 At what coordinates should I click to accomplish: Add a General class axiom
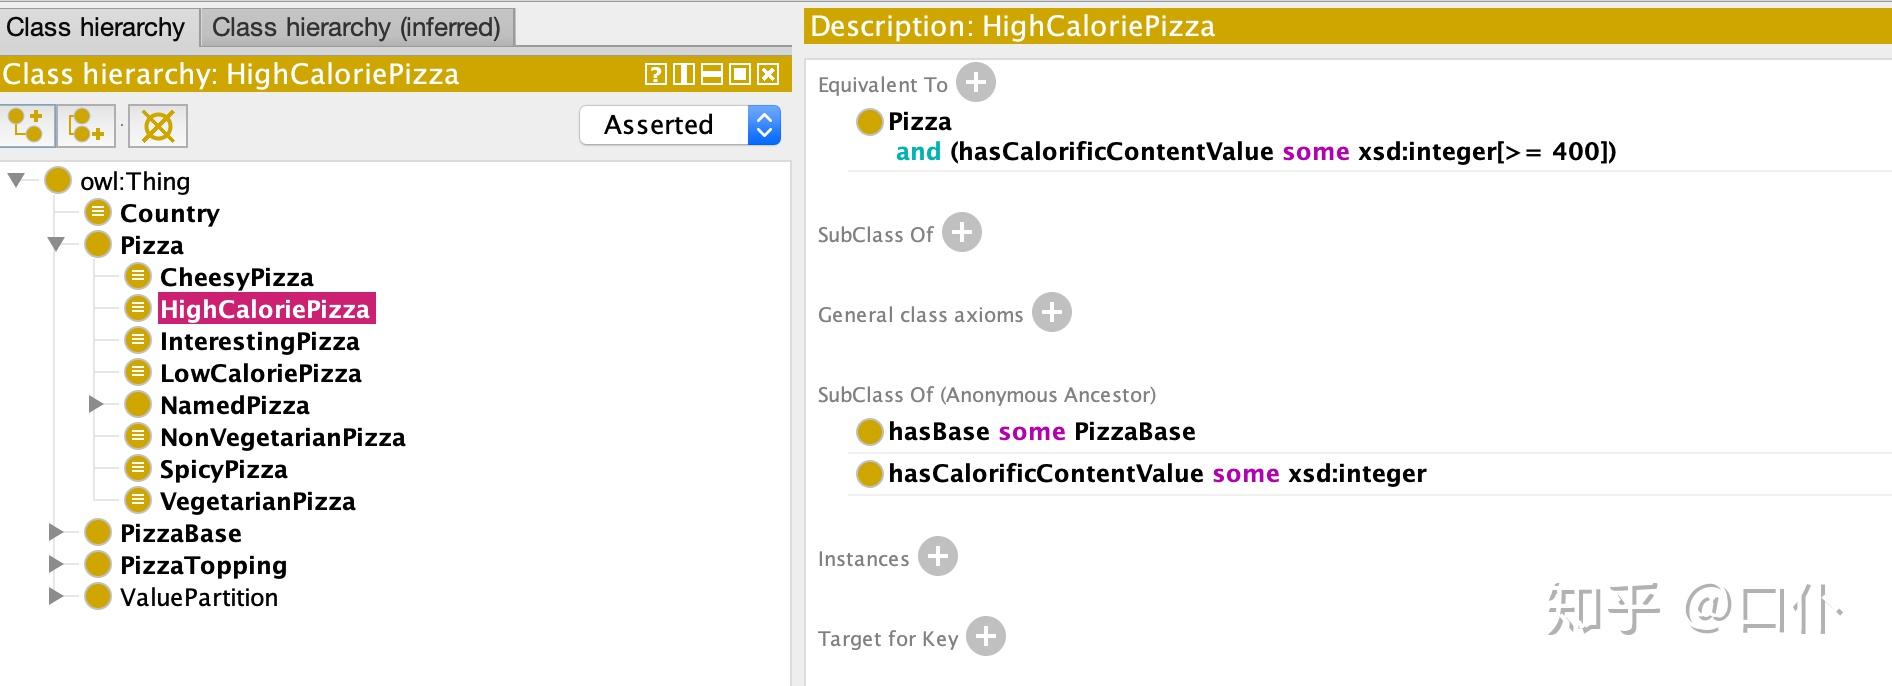pos(1052,312)
